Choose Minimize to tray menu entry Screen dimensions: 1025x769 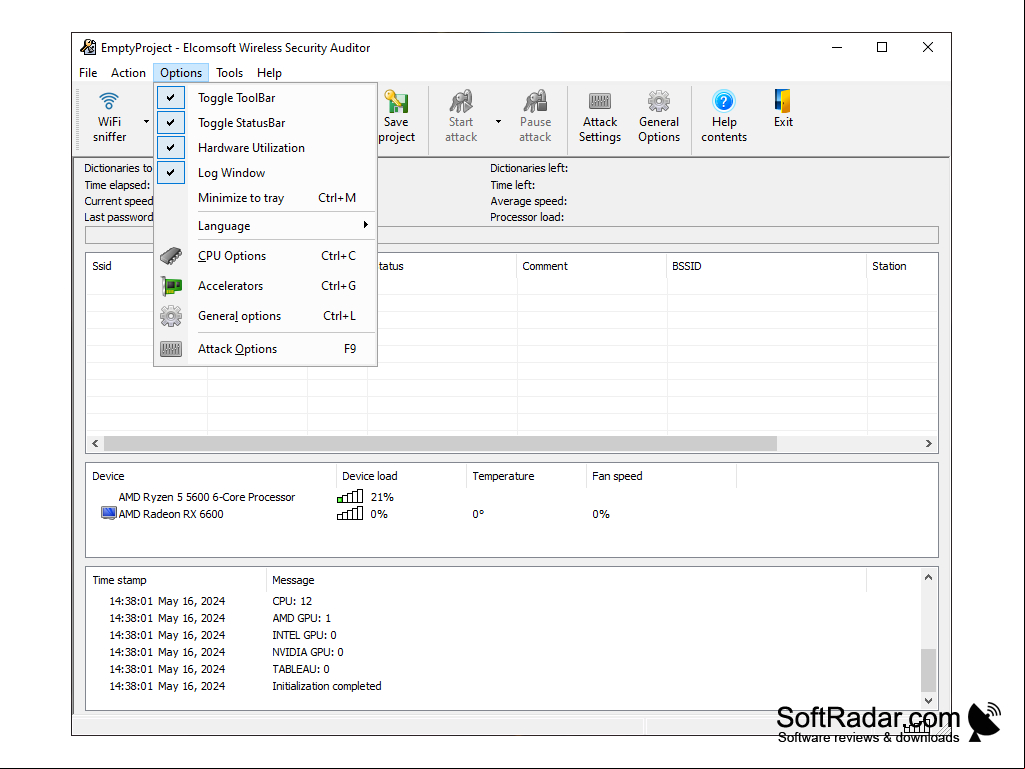point(266,197)
